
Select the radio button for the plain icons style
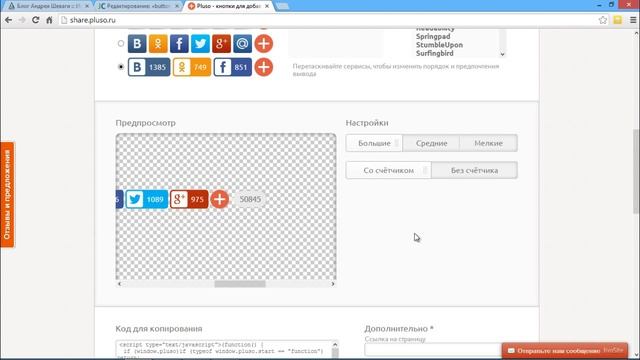click(121, 43)
